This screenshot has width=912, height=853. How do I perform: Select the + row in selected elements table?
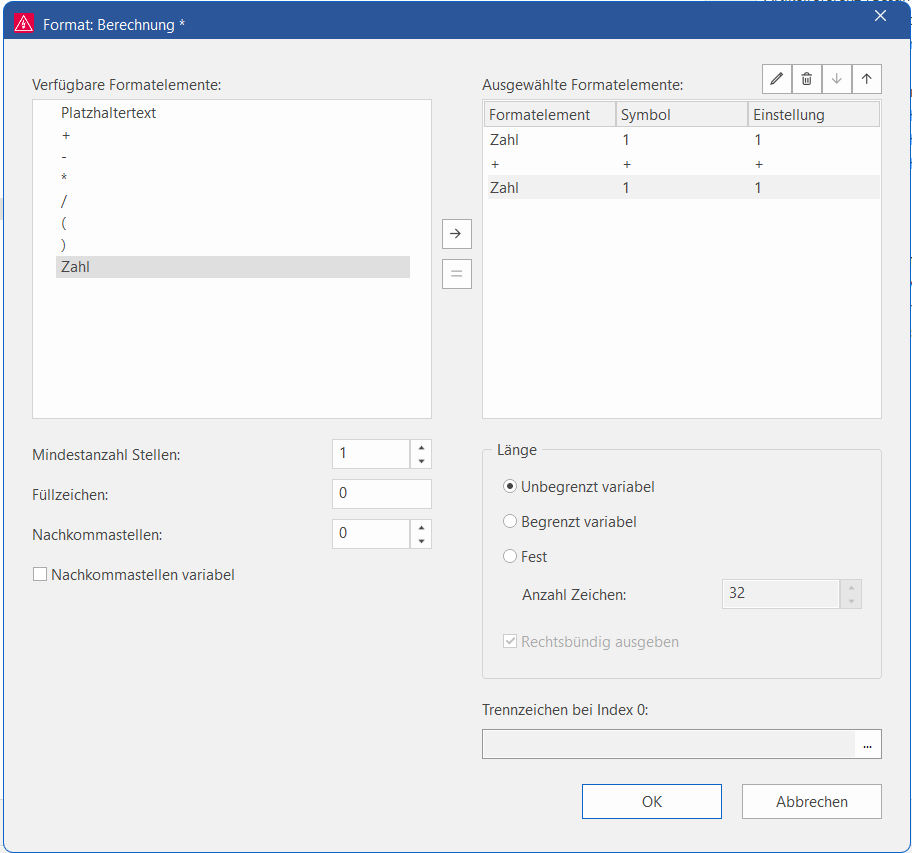point(683,164)
